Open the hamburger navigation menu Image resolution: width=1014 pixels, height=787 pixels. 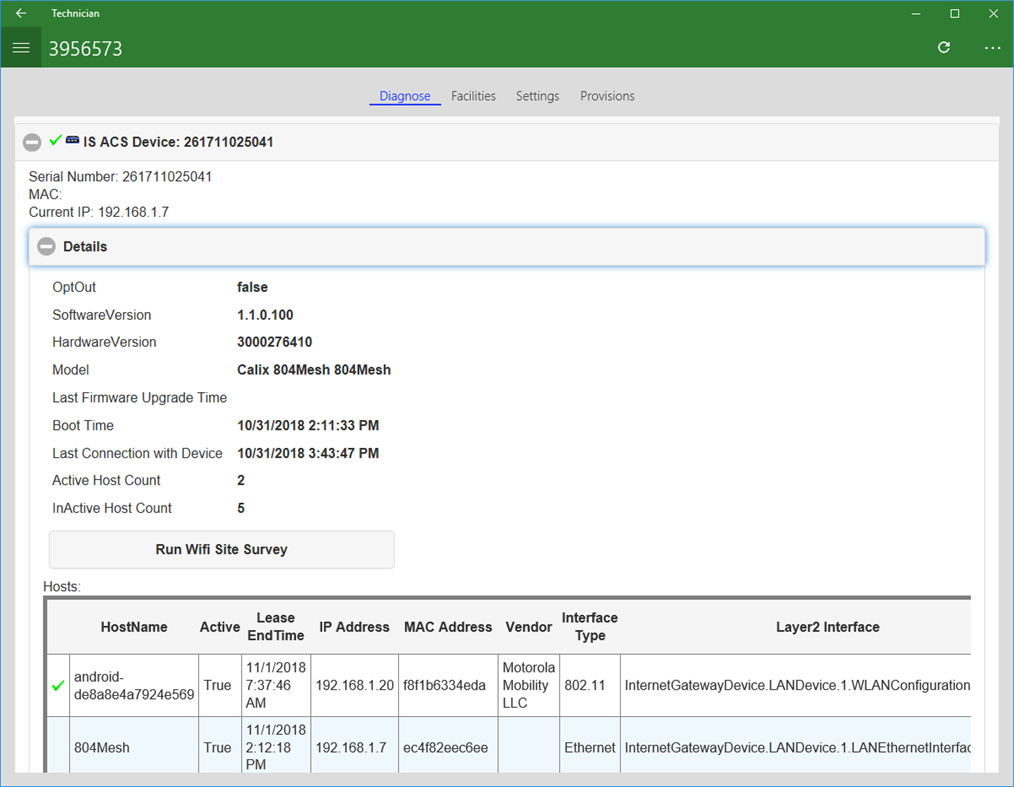tap(21, 48)
